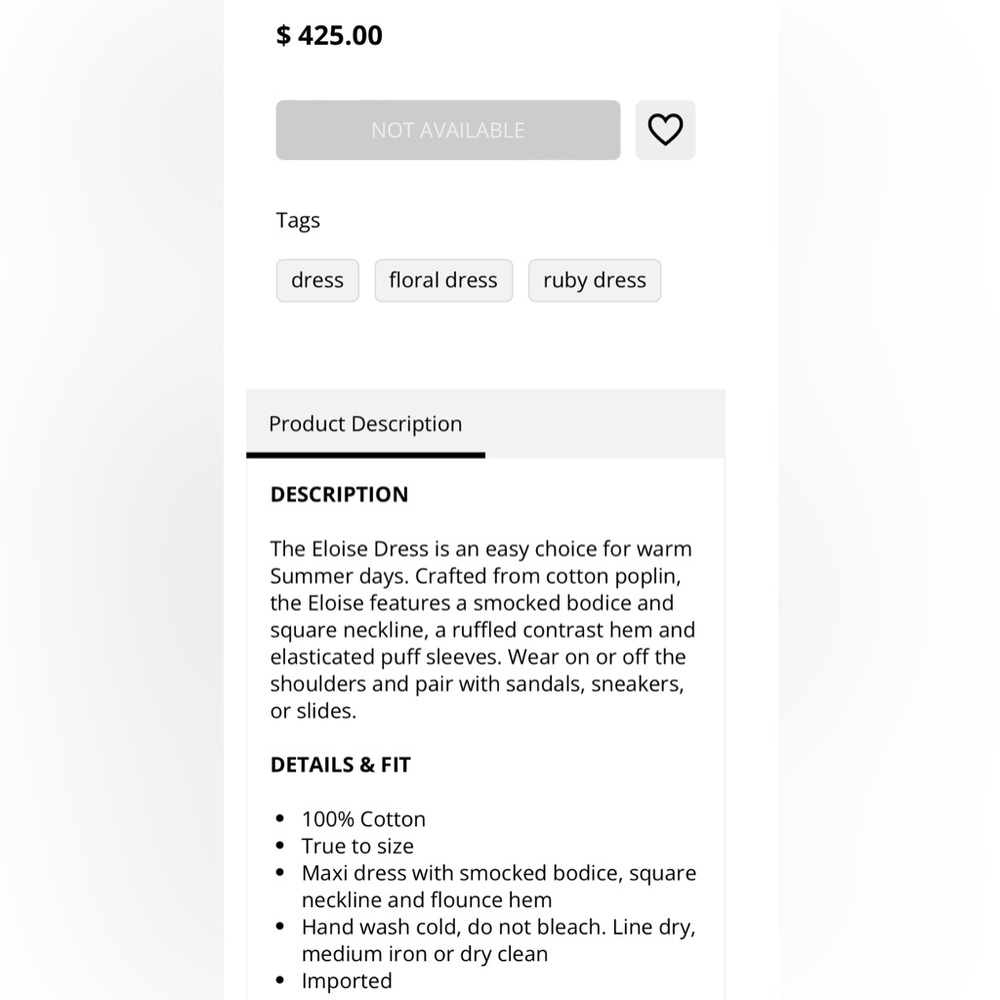Switch to the Product Description tab

[x=365, y=423]
